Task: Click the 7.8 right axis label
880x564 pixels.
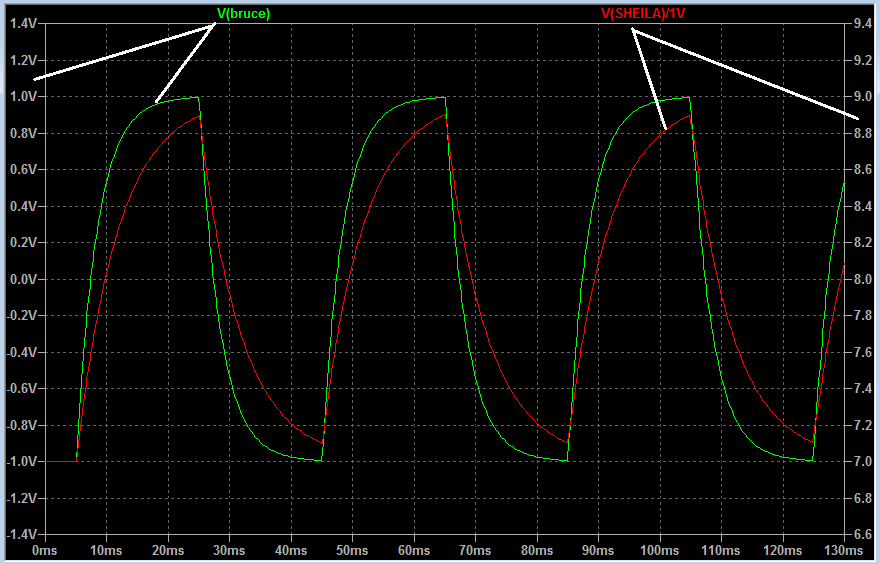Action: pos(863,315)
